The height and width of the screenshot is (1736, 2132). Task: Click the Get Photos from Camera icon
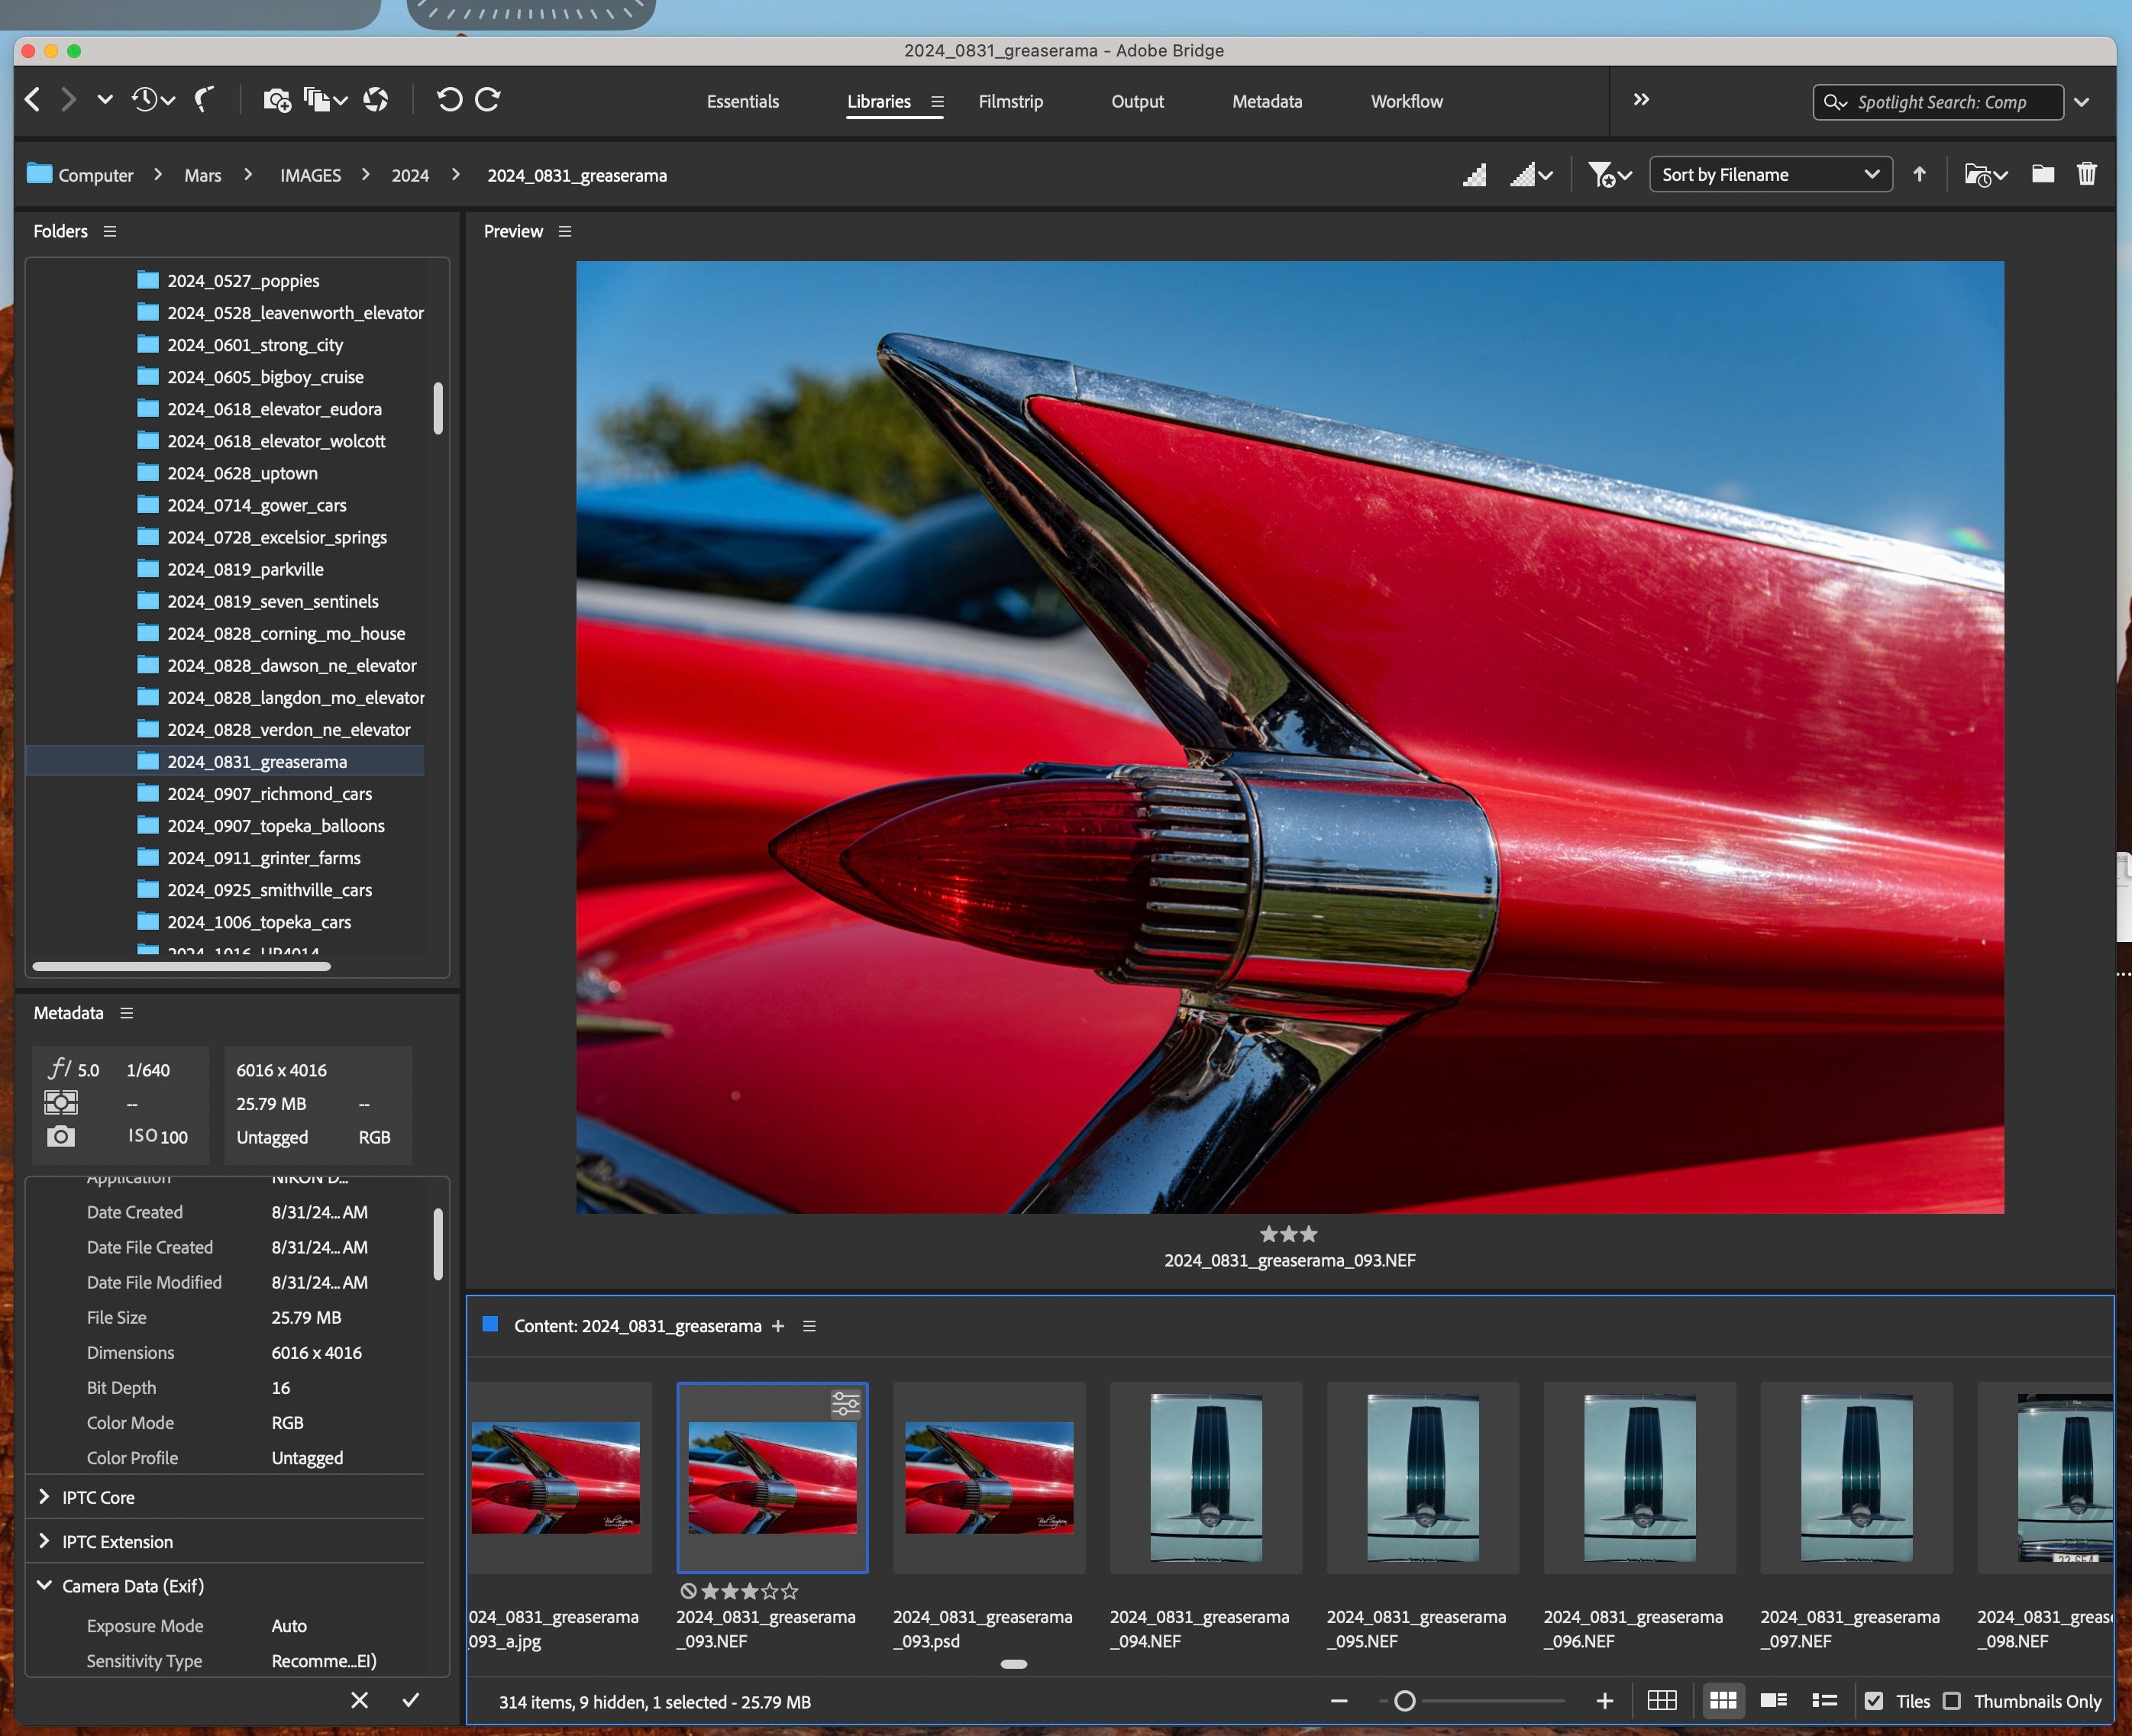(x=276, y=100)
